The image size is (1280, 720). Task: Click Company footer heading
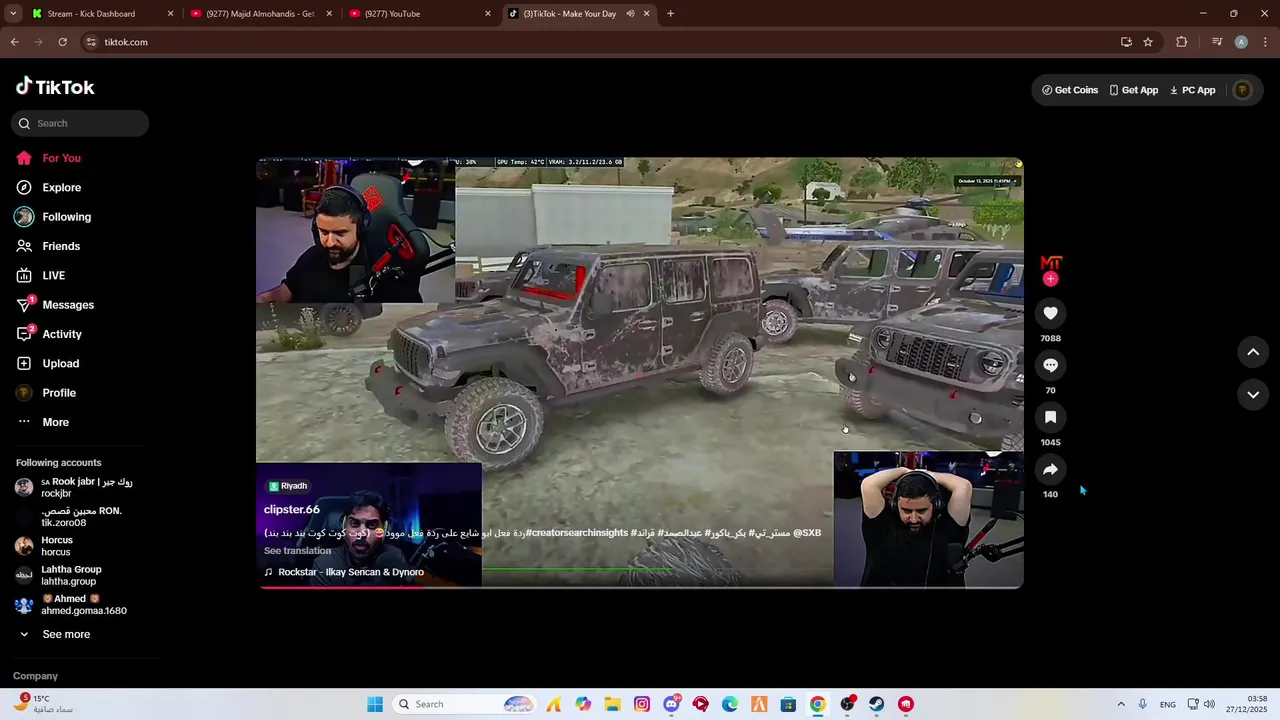[35, 676]
